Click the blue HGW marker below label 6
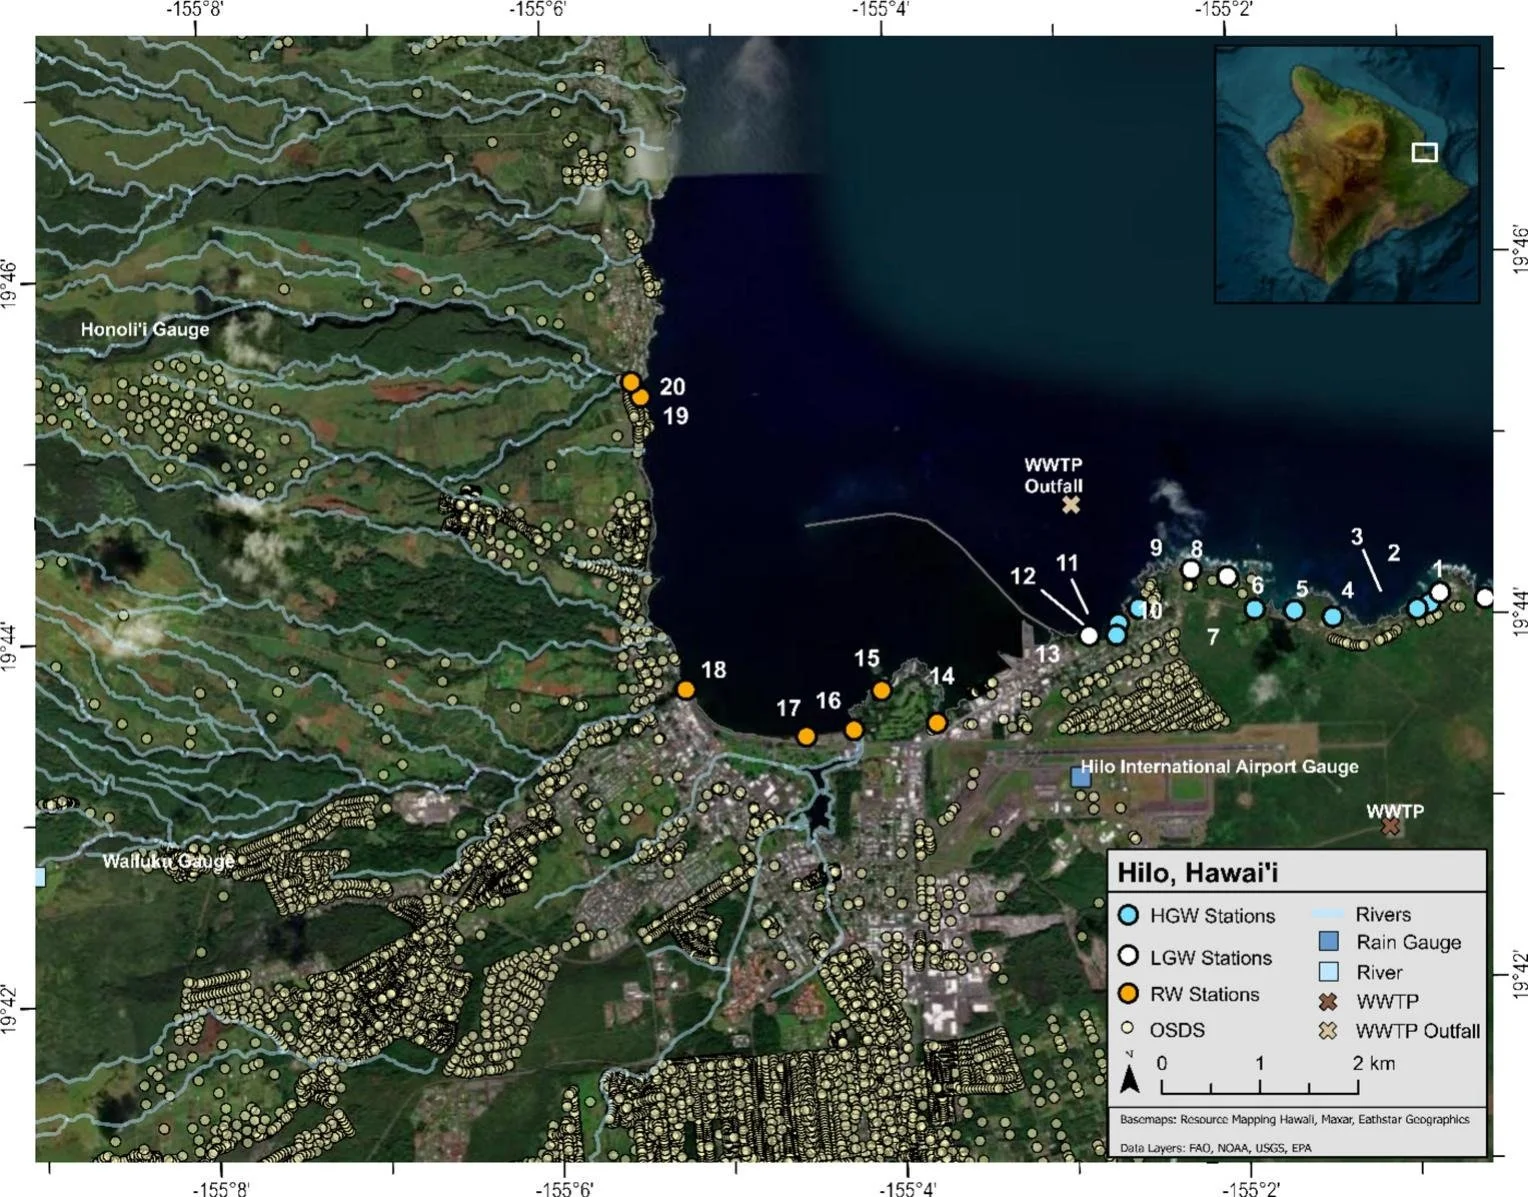Image resolution: width=1528 pixels, height=1197 pixels. tap(1254, 608)
